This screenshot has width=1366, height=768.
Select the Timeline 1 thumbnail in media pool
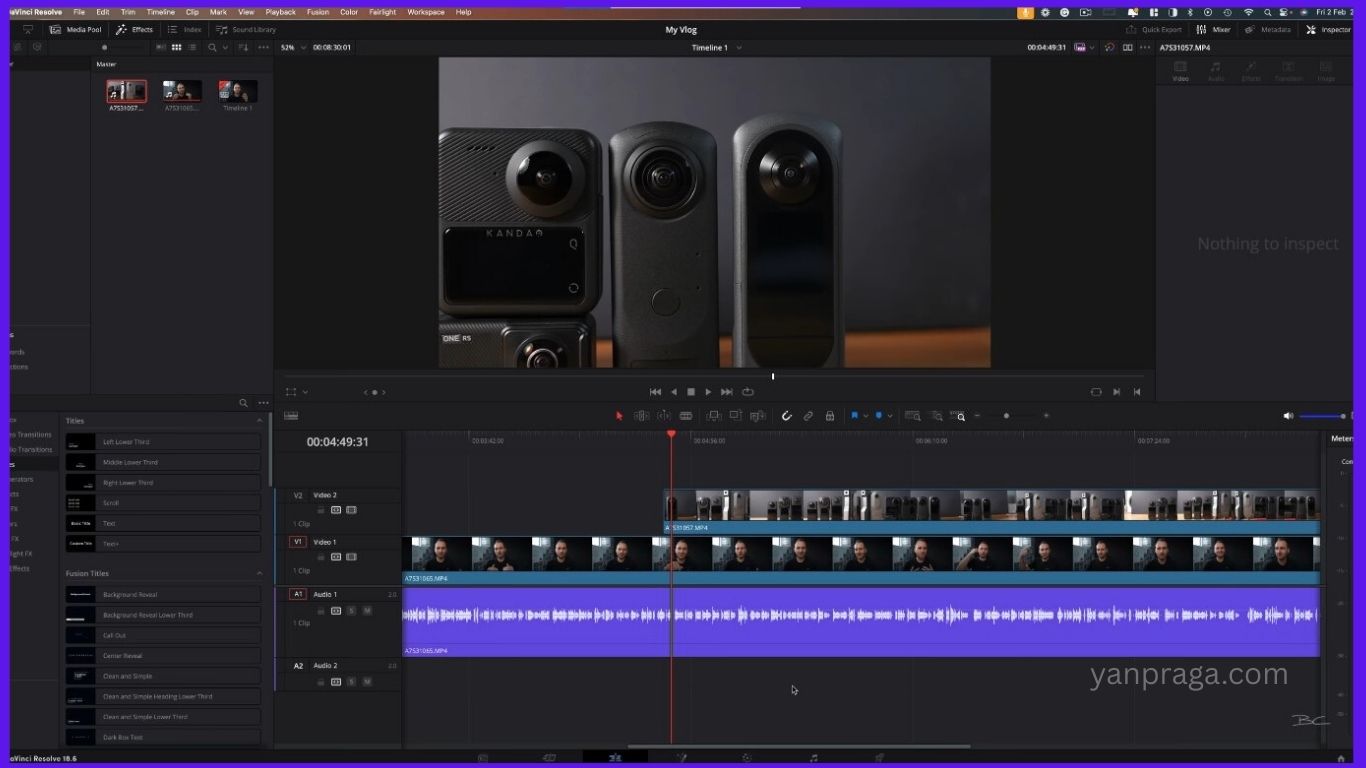coord(238,92)
